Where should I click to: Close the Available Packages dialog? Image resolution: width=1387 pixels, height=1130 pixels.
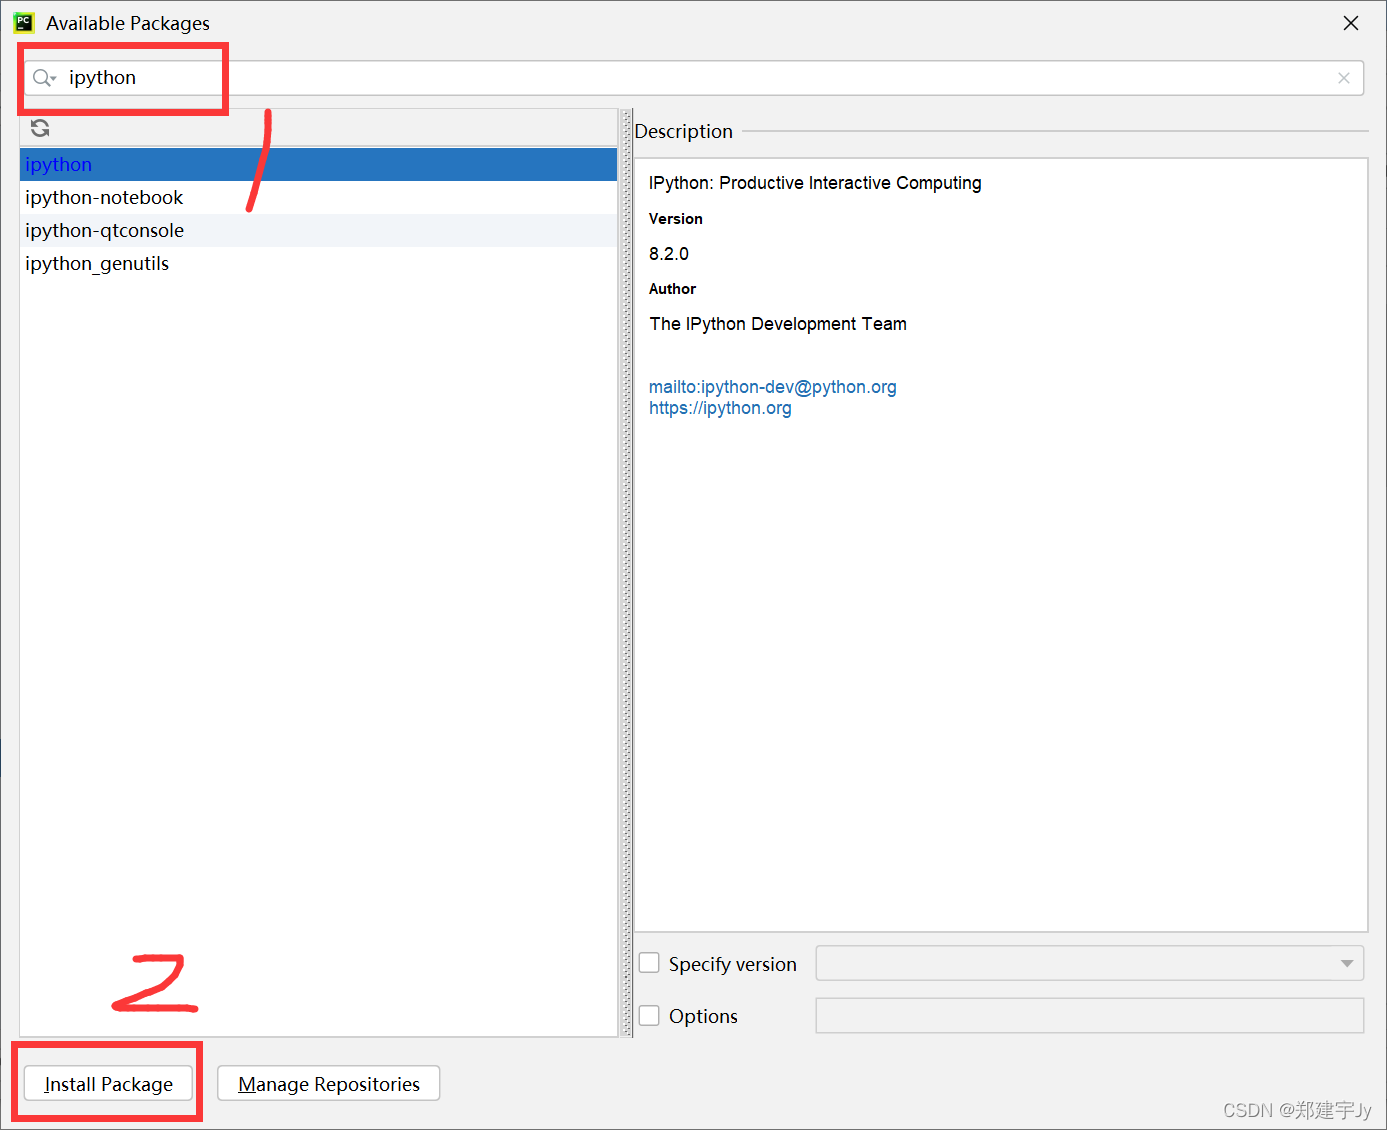(x=1351, y=23)
